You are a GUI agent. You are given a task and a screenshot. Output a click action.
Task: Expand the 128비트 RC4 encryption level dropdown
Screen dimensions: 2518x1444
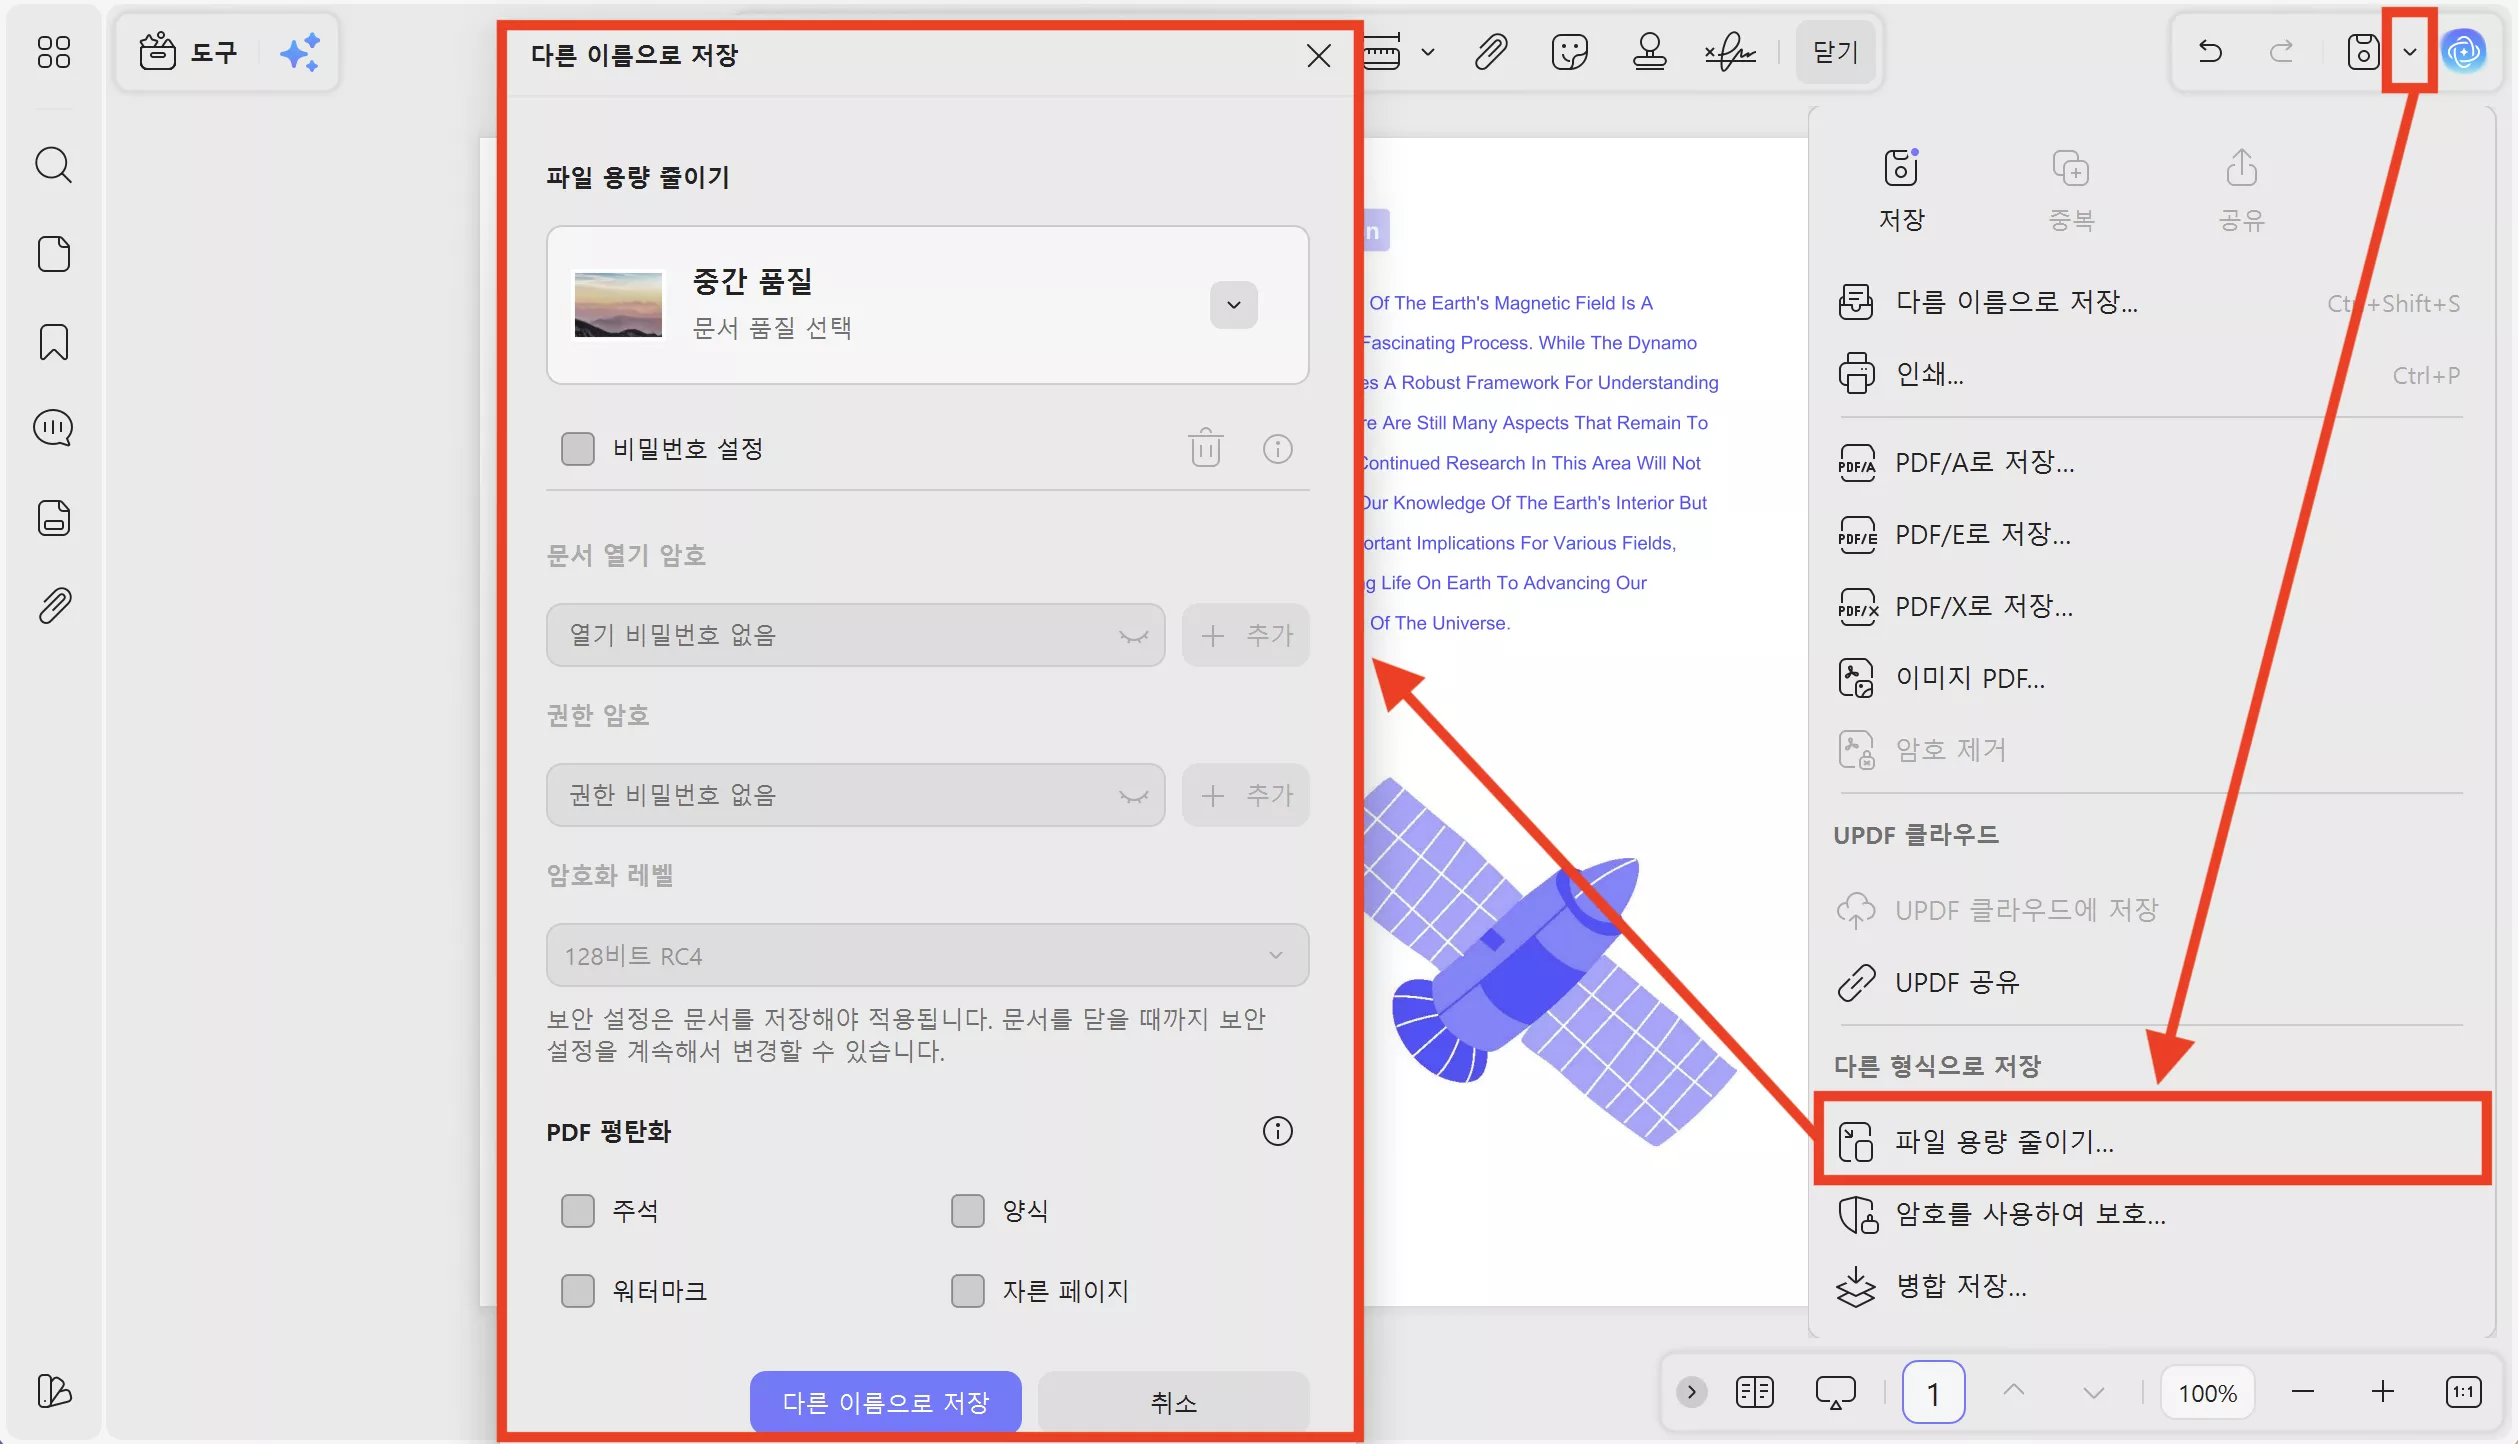point(1275,955)
